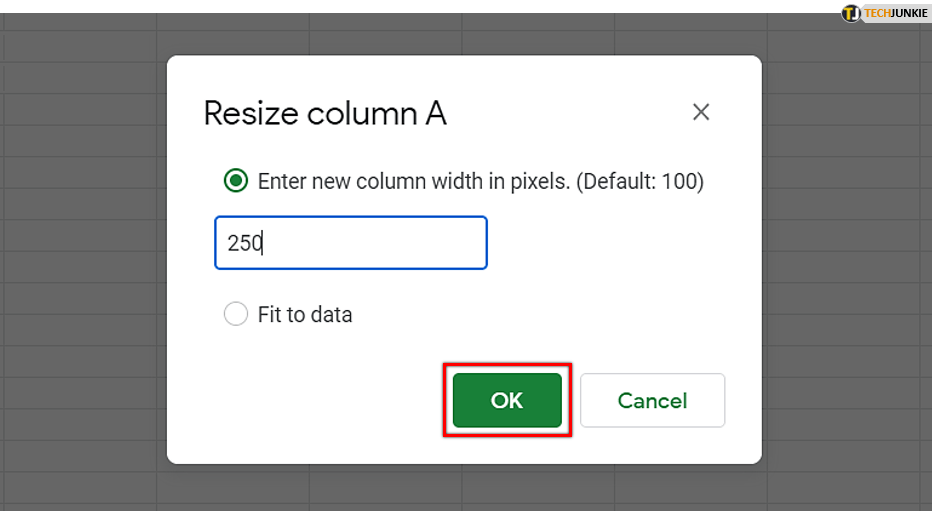The width and height of the screenshot is (936, 511).
Task: Click the TECHJUNKIE watermark text
Action: coord(896,13)
